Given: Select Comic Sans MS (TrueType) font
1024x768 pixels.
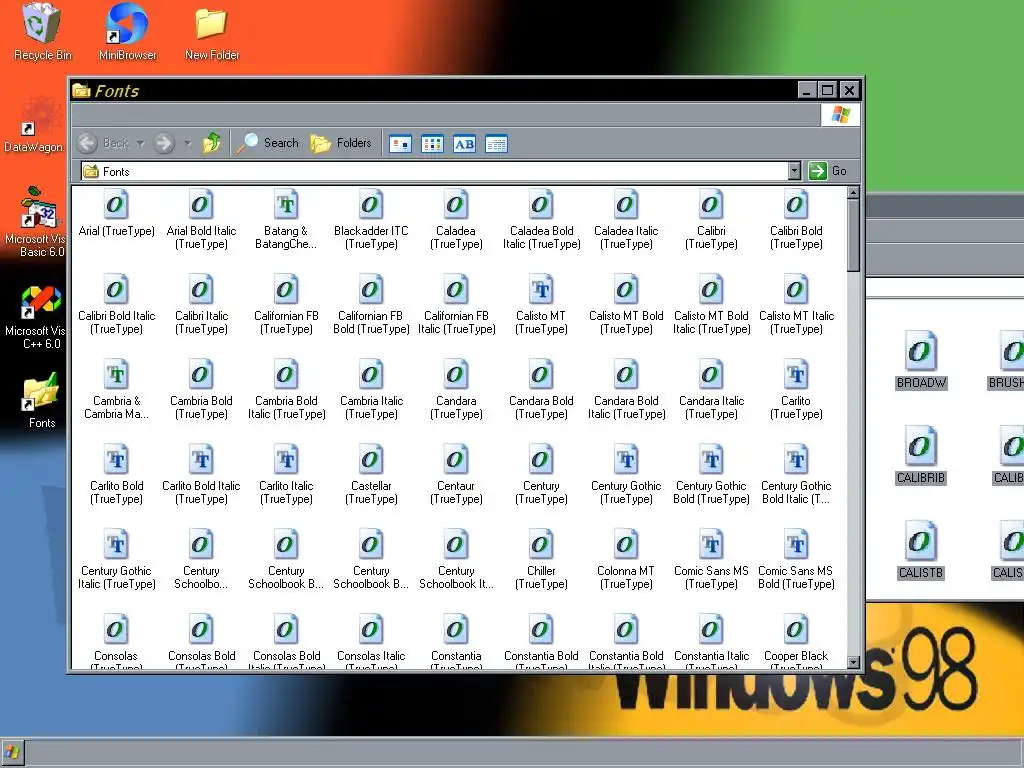Looking at the screenshot, I should click(711, 559).
